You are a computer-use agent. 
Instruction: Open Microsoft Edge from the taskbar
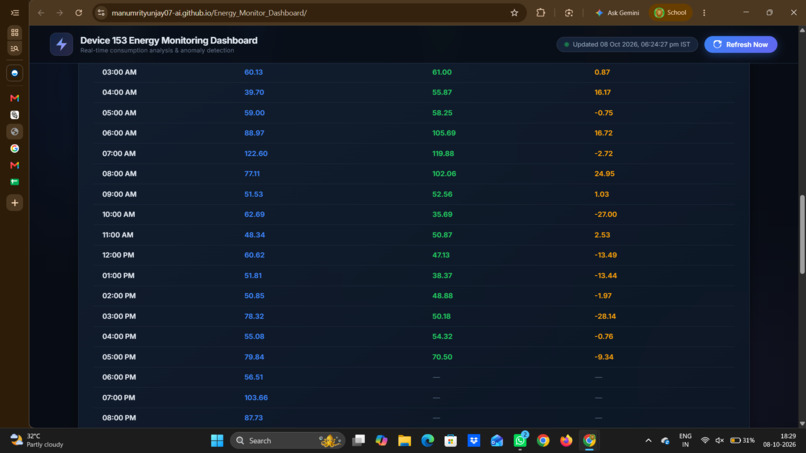tap(428, 441)
